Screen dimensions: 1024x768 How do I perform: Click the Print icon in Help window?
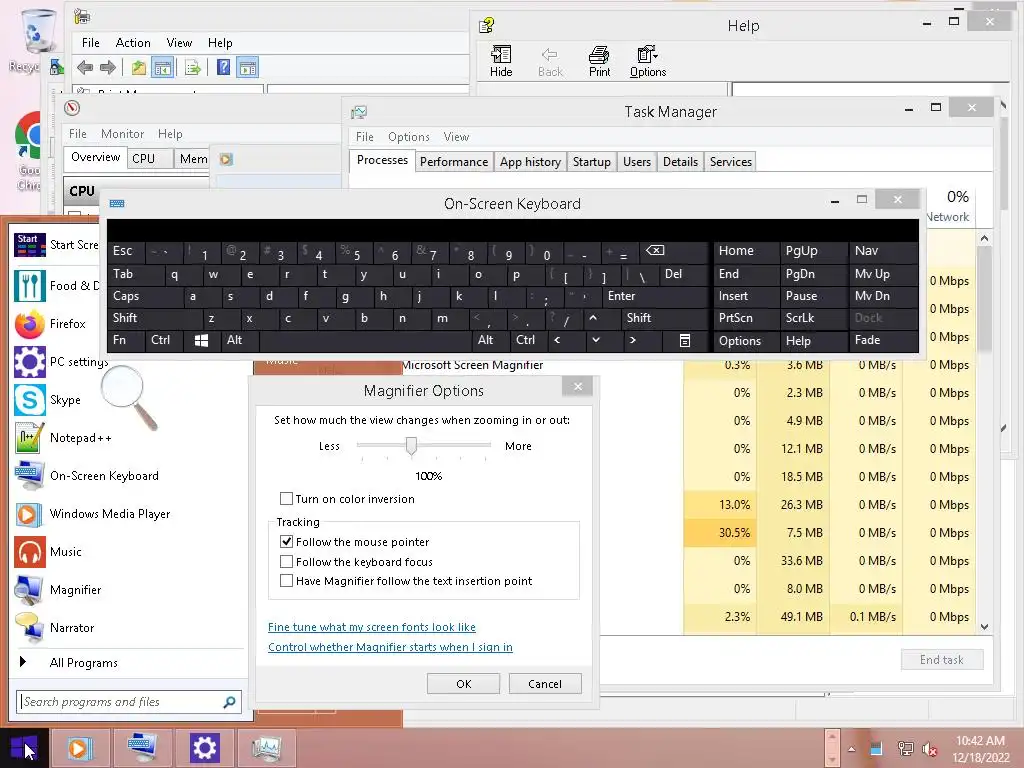tap(599, 61)
